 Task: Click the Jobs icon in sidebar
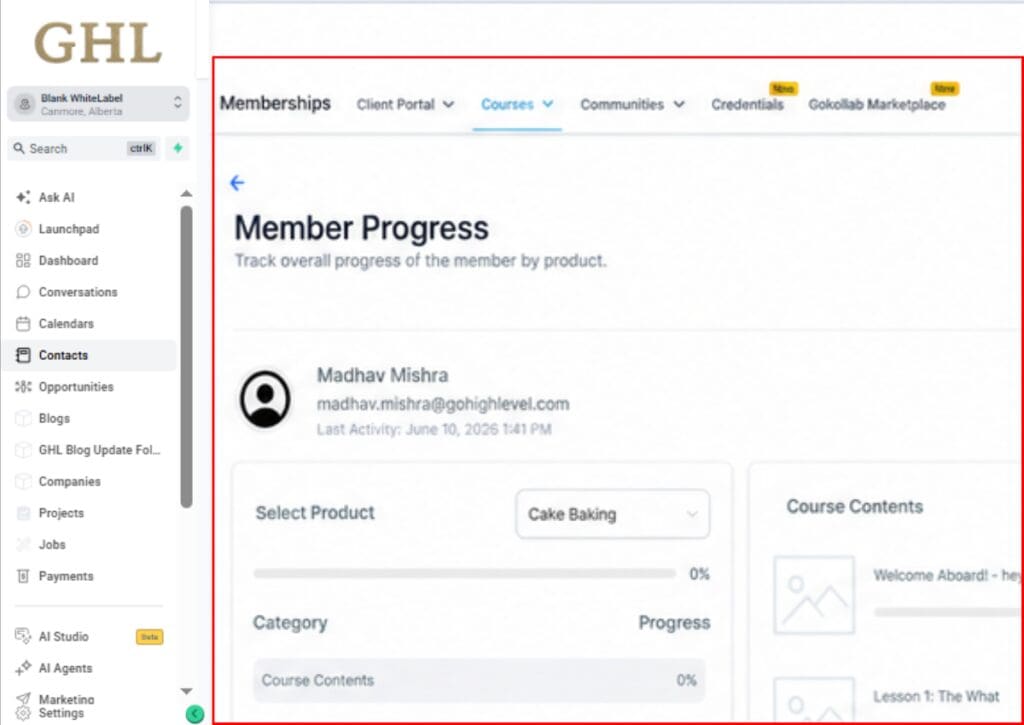[23, 544]
